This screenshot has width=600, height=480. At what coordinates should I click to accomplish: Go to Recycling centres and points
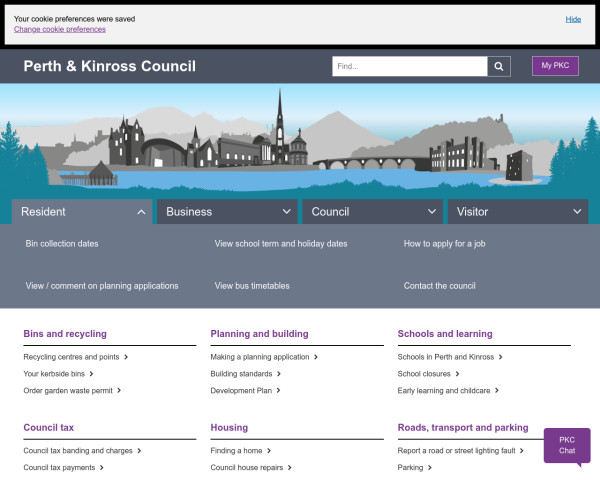72,357
